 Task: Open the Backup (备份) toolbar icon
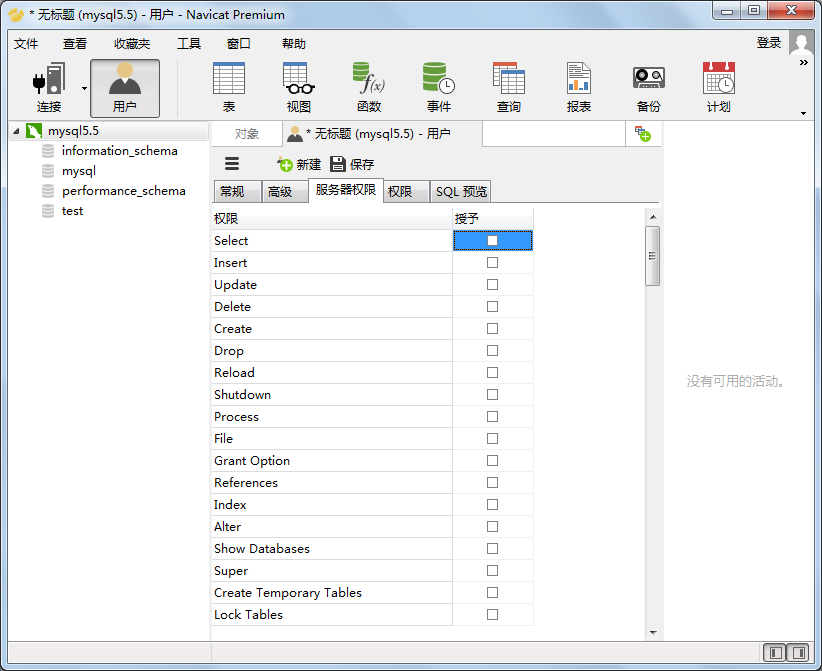(649, 88)
